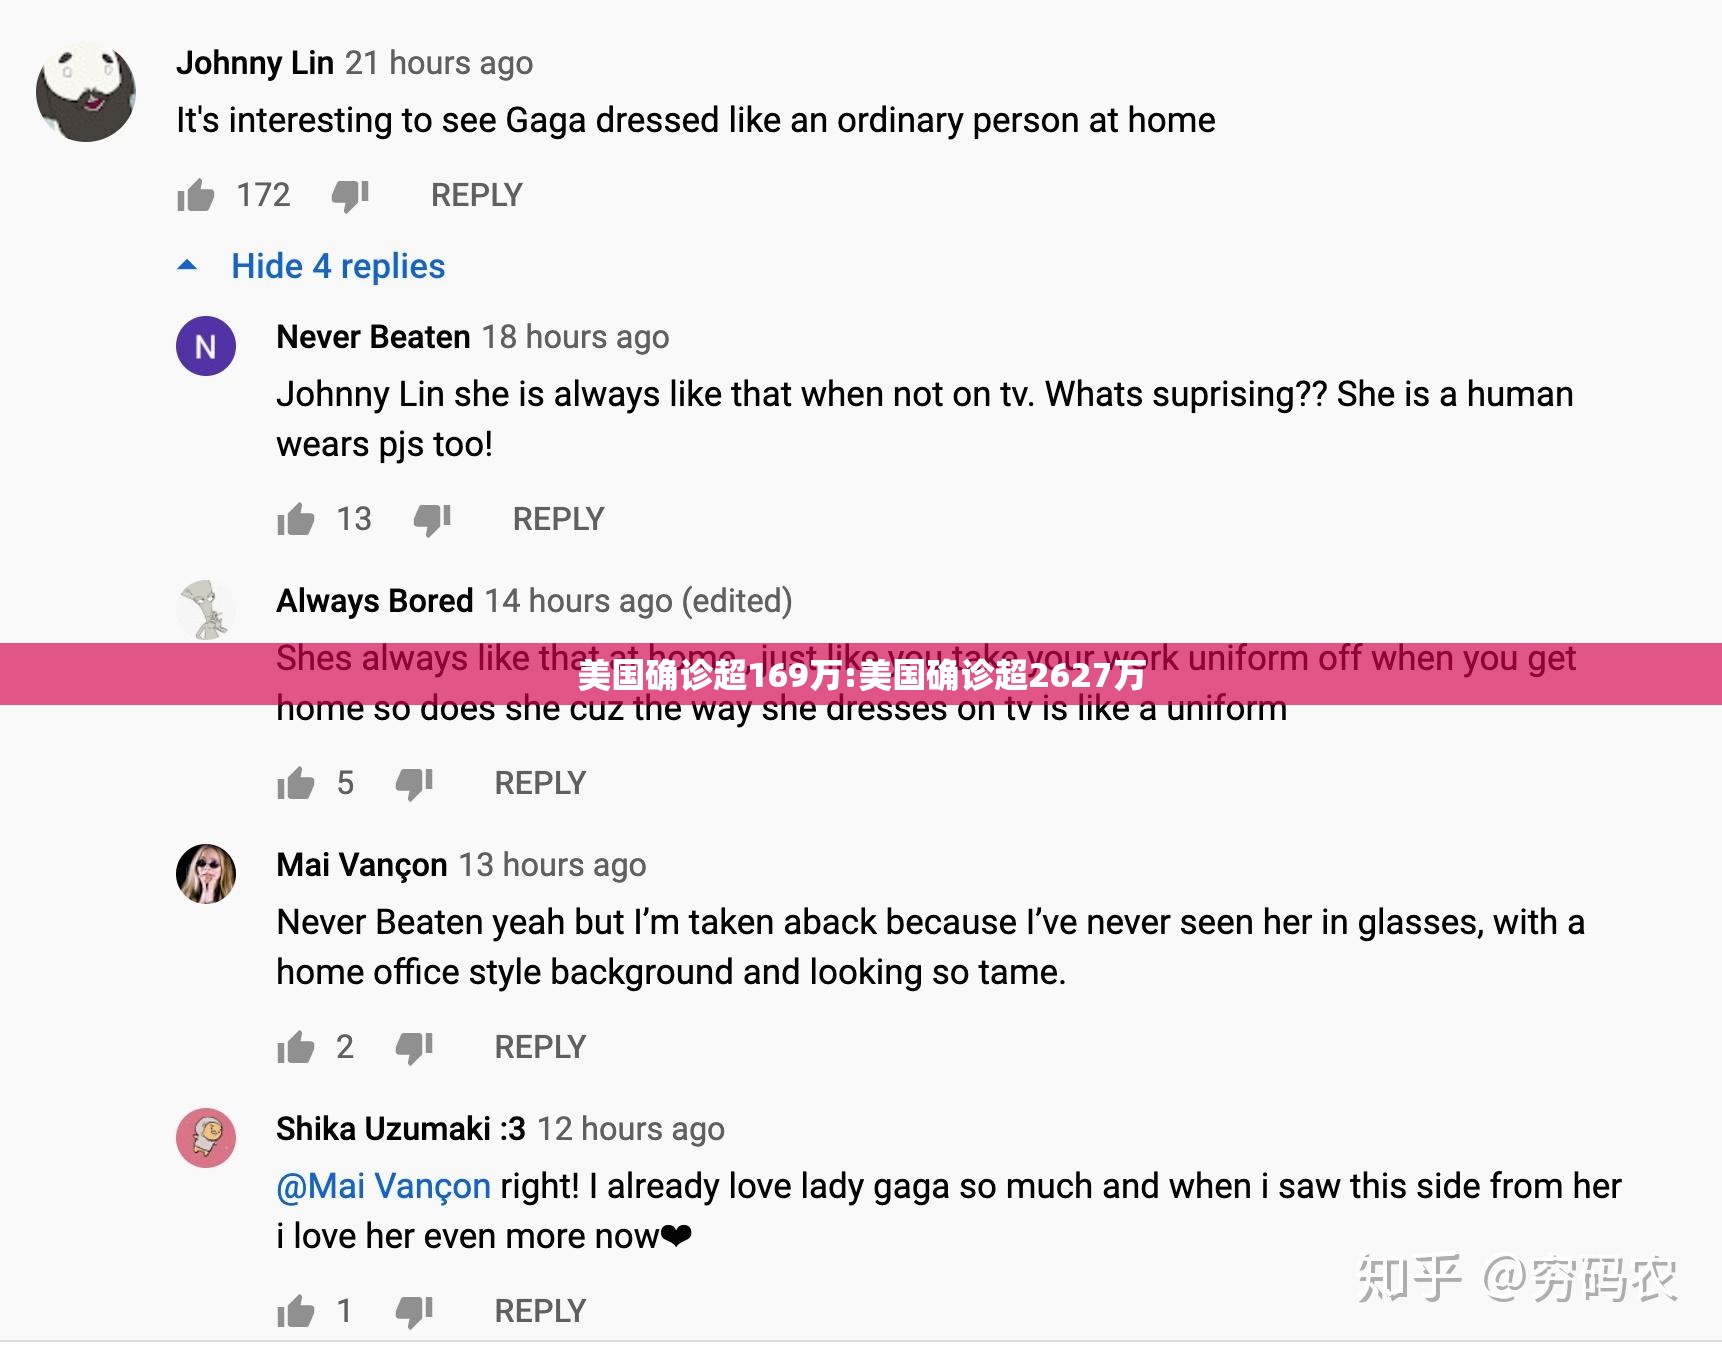This screenshot has width=1722, height=1348.
Task: Reply to Never Beaten's comment
Action: coord(558,519)
